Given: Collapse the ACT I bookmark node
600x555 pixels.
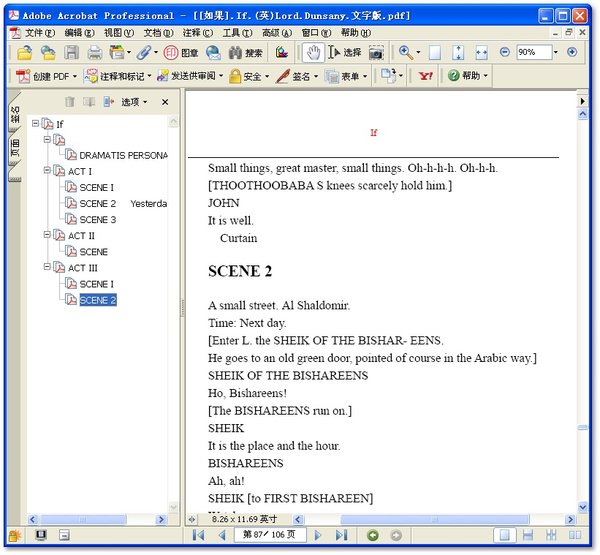Looking at the screenshot, I should (48, 172).
